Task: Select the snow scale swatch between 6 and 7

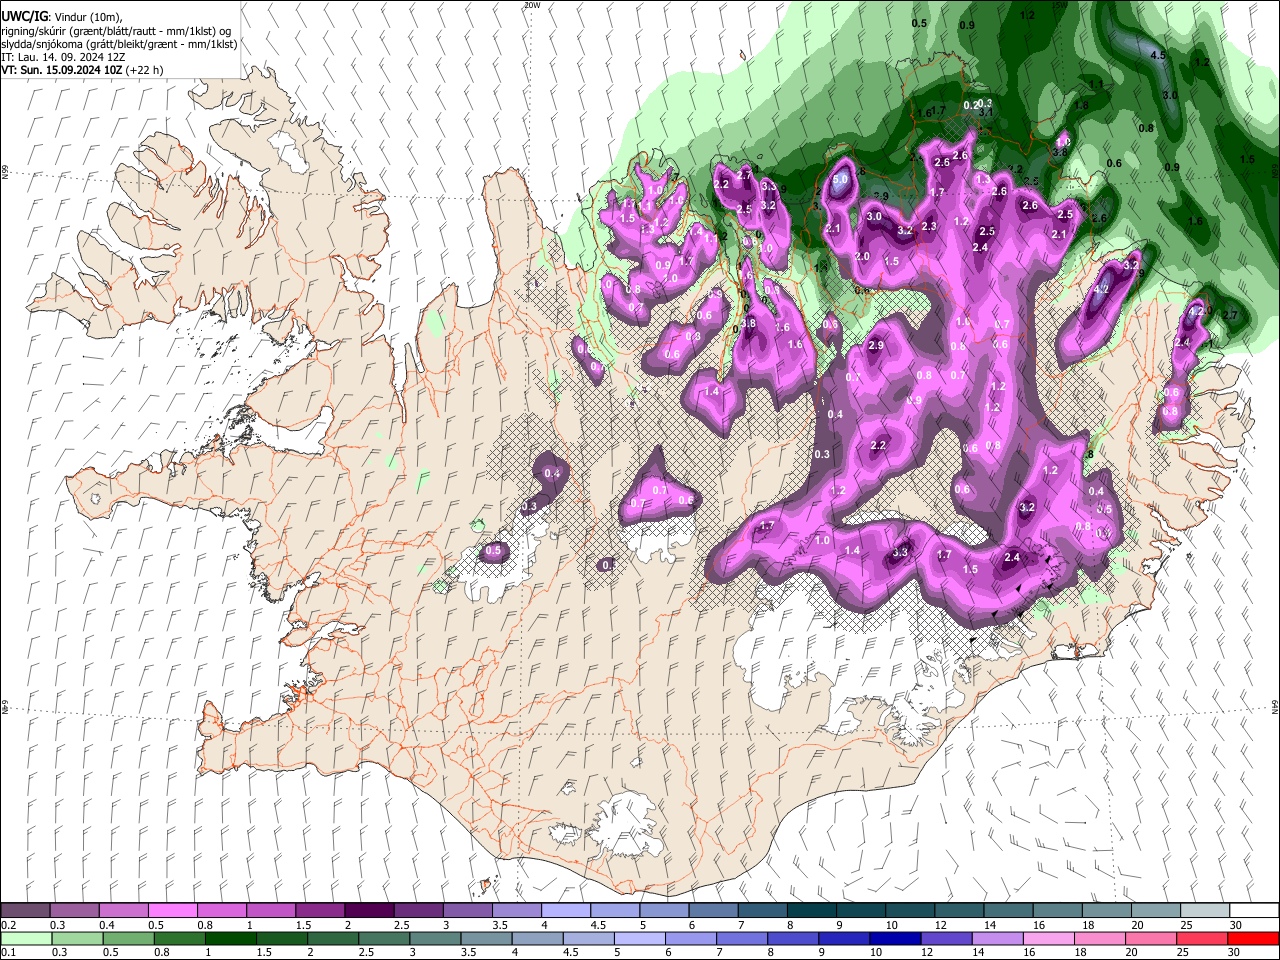Action: pos(712,910)
